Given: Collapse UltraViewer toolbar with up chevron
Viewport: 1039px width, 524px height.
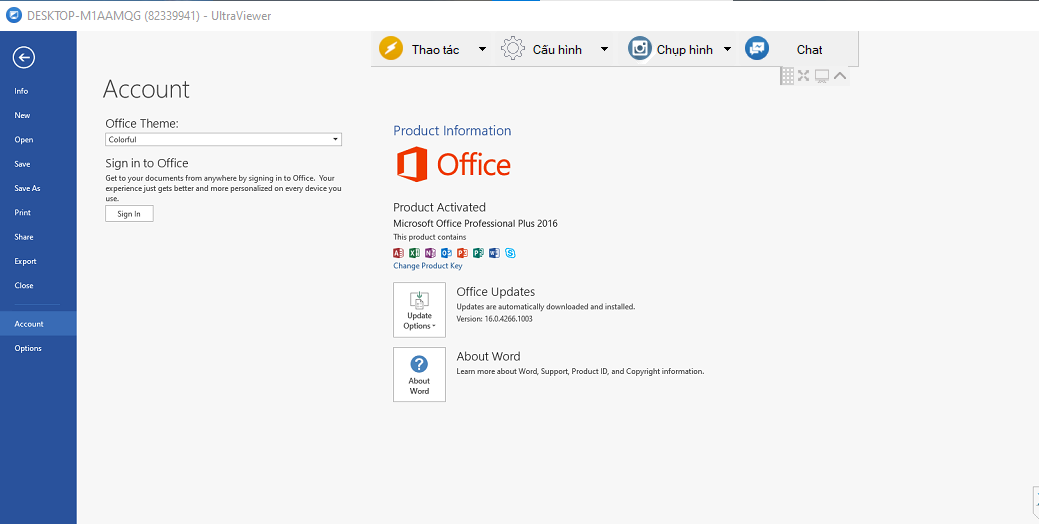Looking at the screenshot, I should click(x=840, y=76).
